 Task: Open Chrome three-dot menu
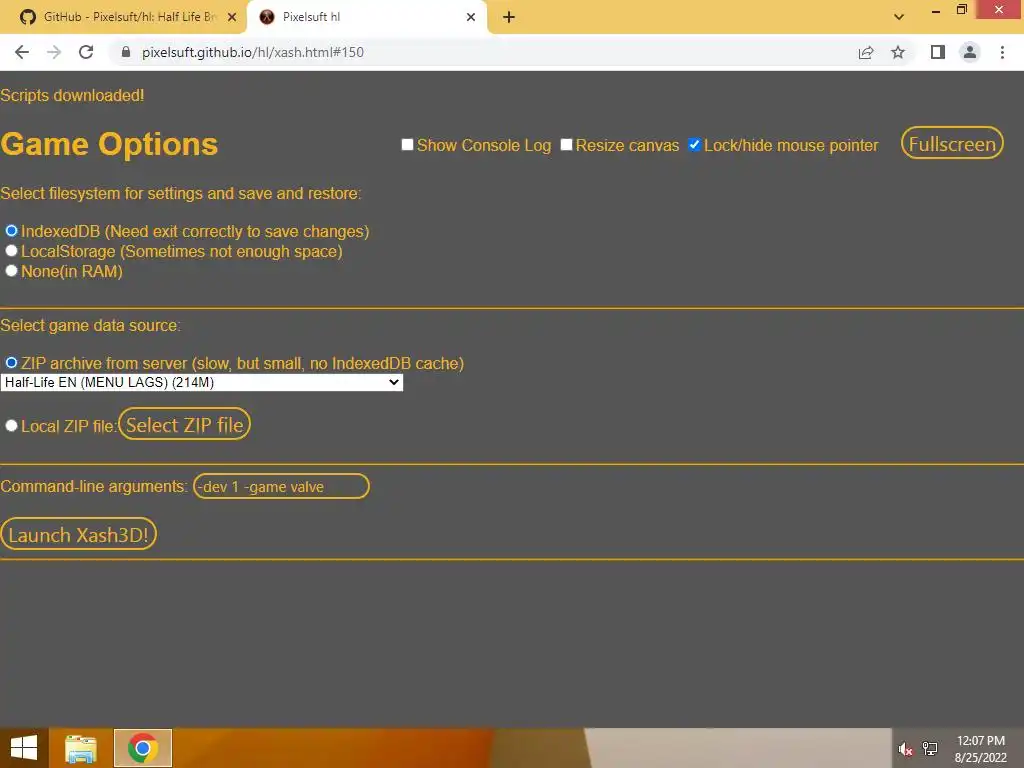tap(1002, 52)
